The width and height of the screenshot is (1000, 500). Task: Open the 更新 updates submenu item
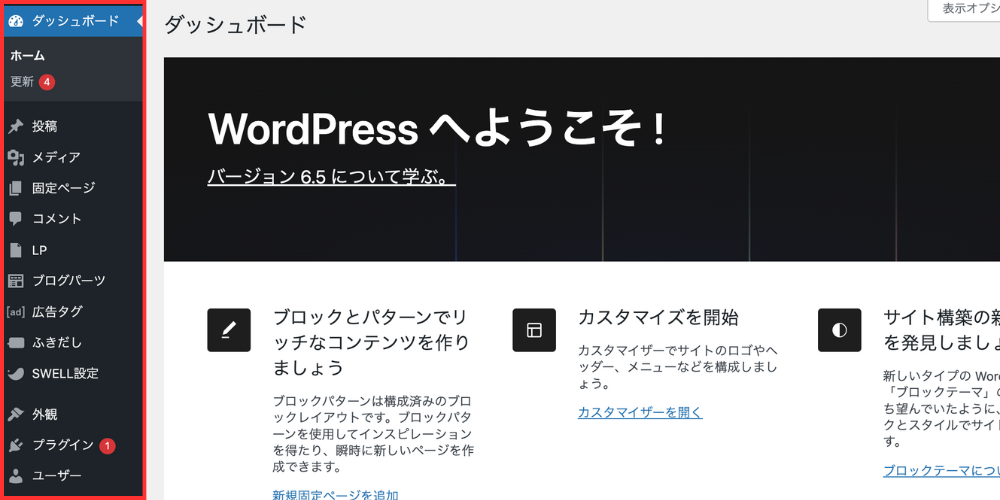pyautogui.click(x=22, y=82)
